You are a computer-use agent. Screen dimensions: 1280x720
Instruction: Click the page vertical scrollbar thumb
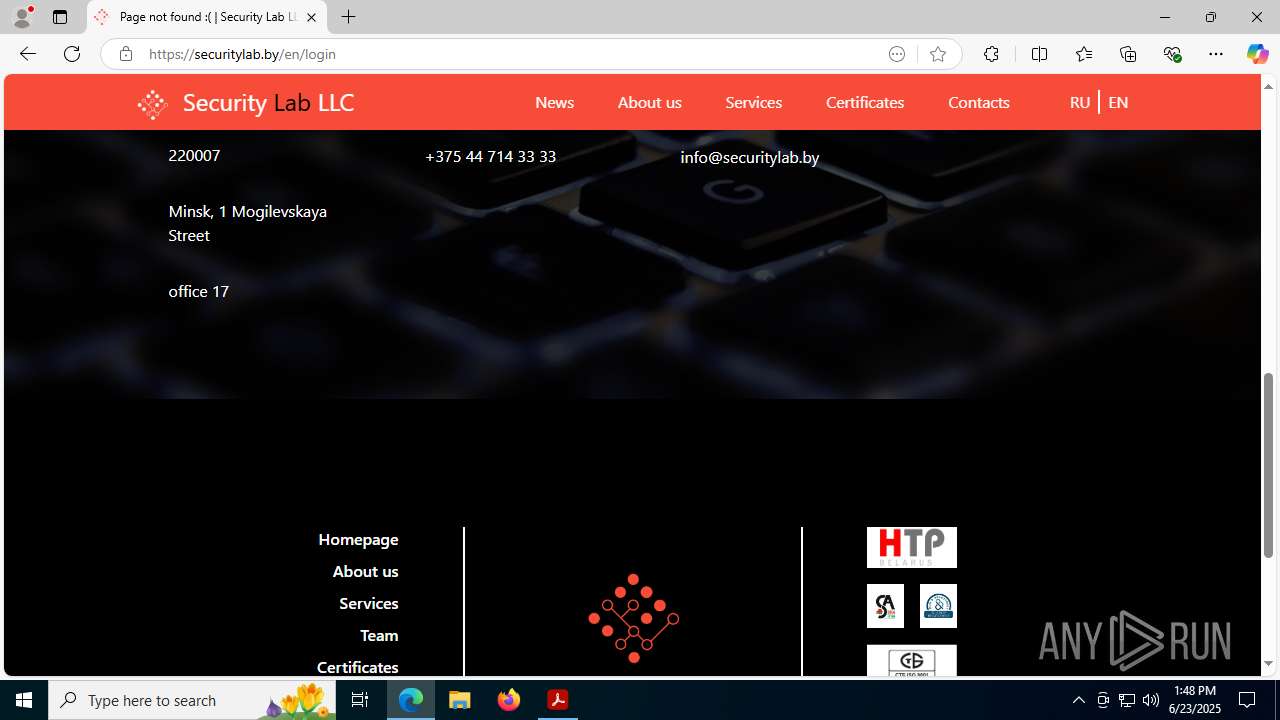point(1269,465)
